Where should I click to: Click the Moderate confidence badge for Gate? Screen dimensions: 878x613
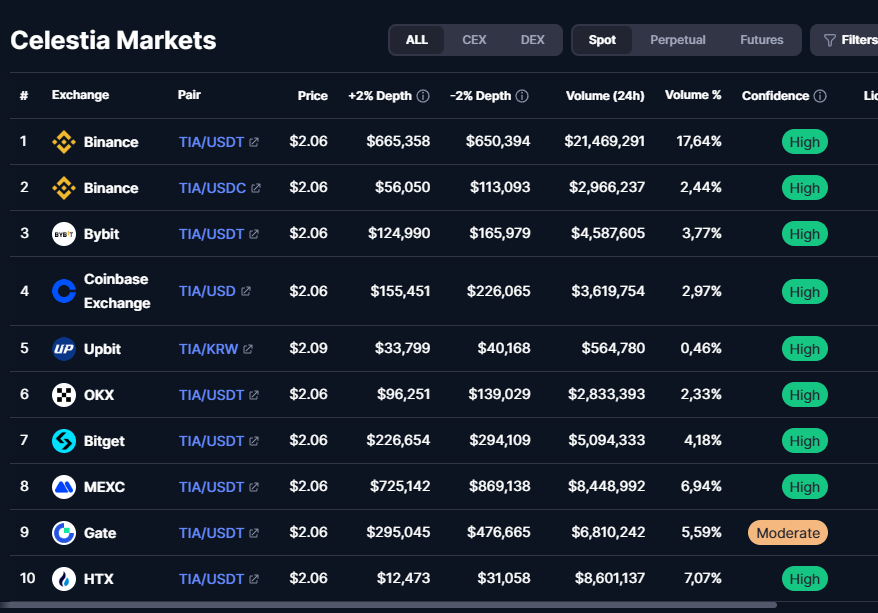click(x=788, y=533)
